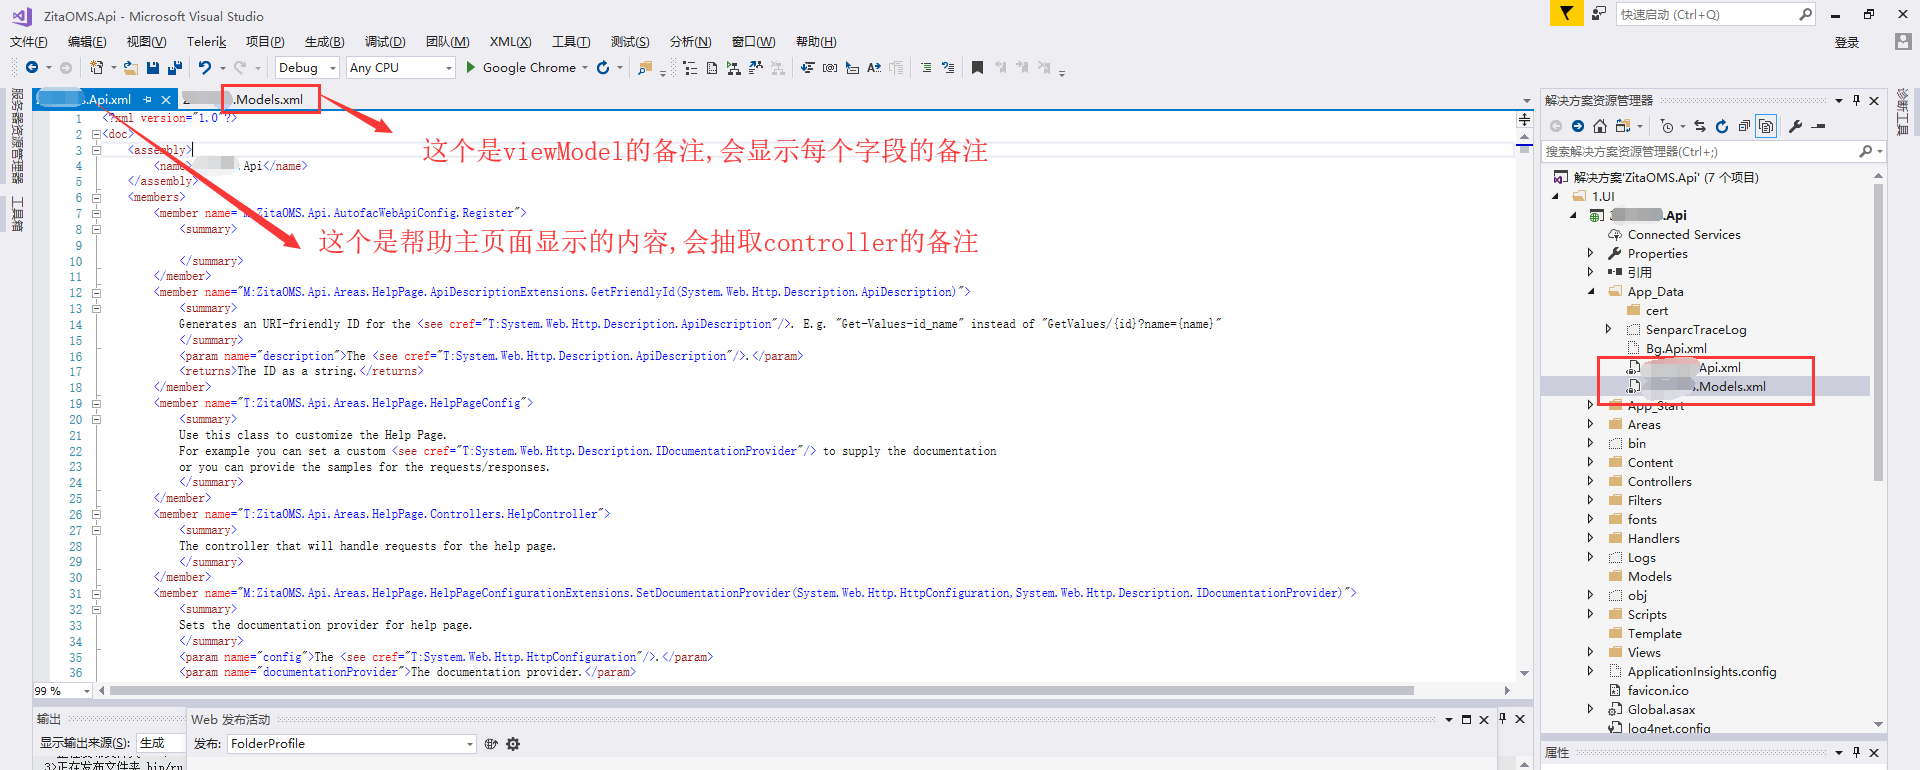Close the Api.xml editor tab

click(x=166, y=100)
